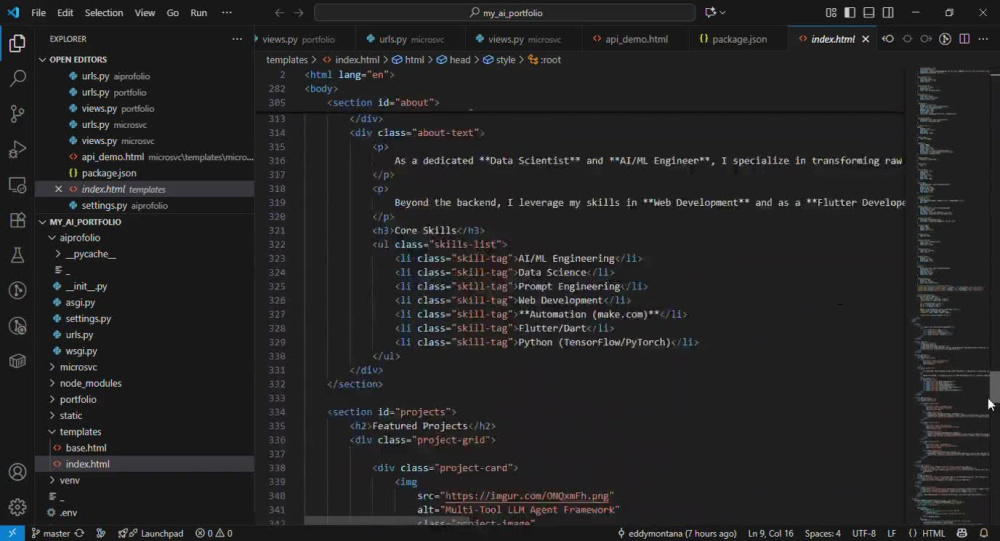Click the master branch in status bar

[50, 533]
